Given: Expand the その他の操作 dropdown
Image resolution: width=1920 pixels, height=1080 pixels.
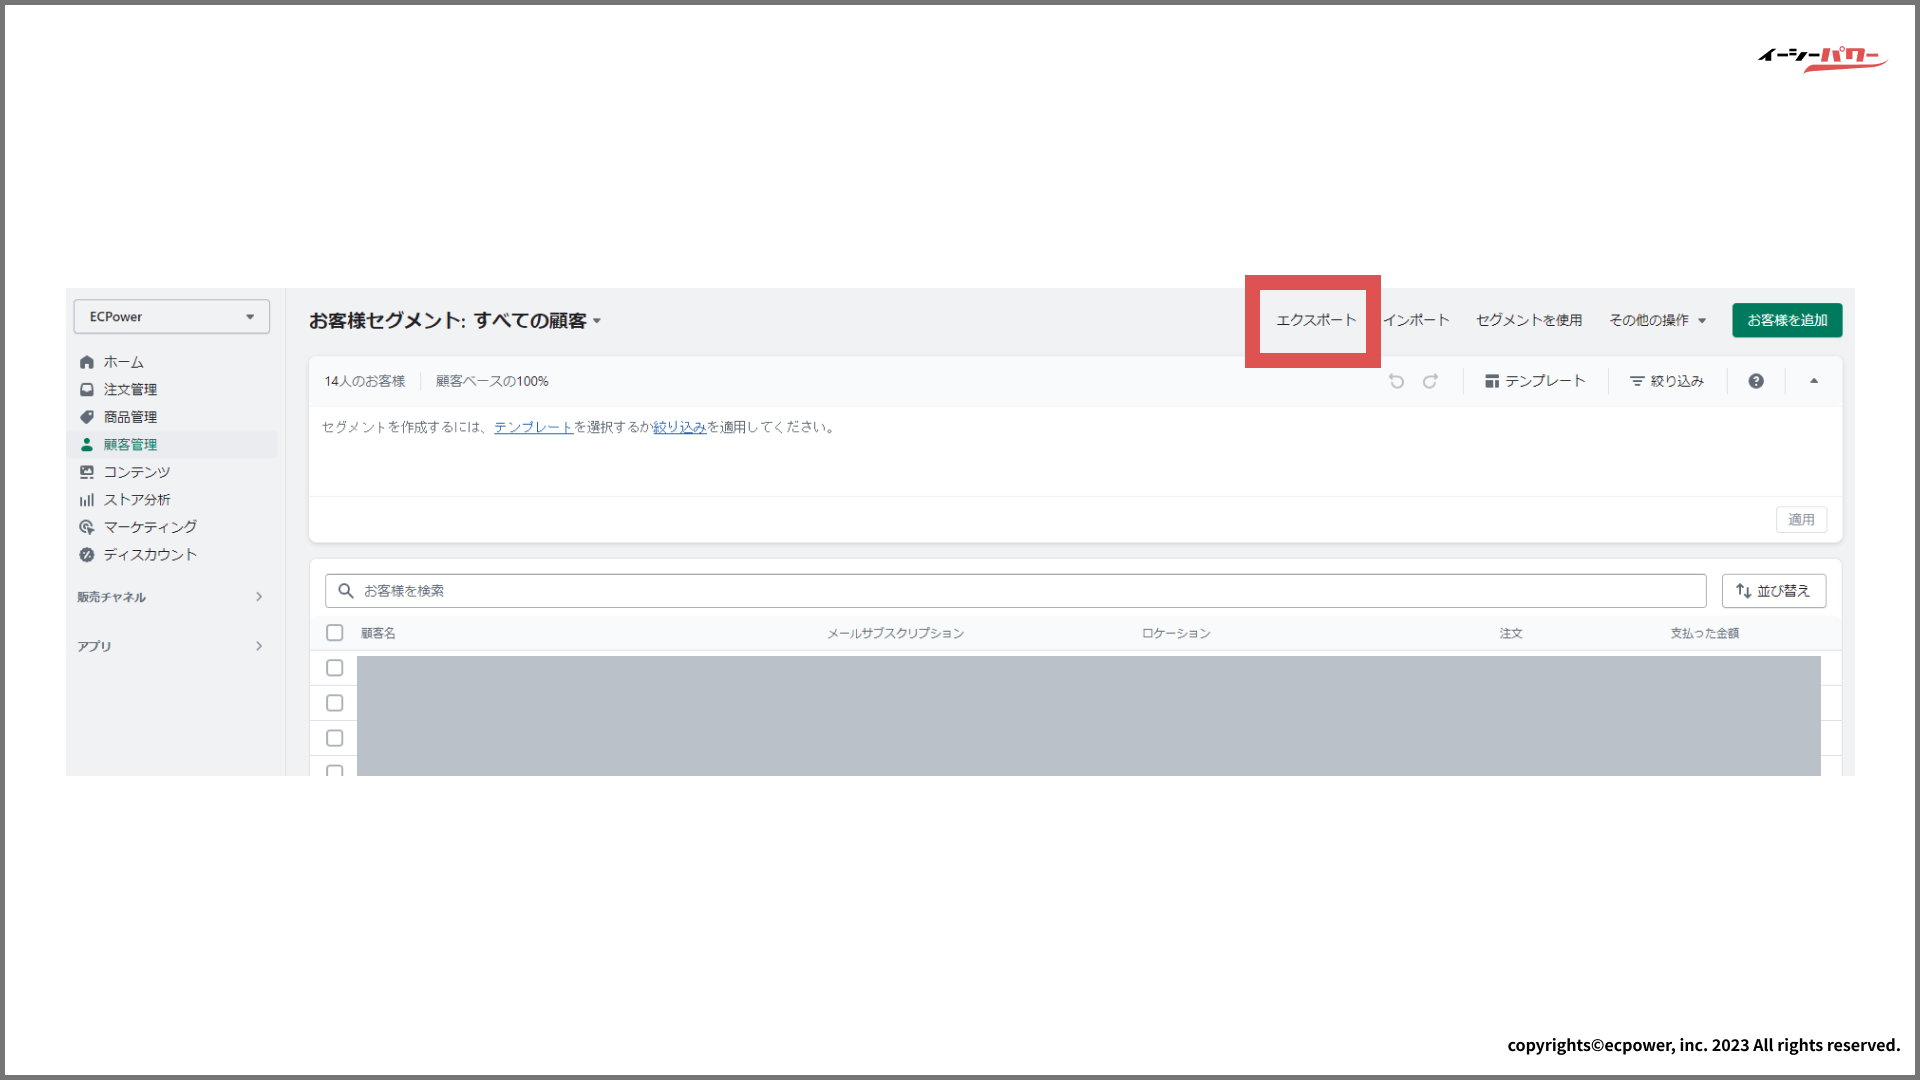Looking at the screenshot, I should [1657, 320].
